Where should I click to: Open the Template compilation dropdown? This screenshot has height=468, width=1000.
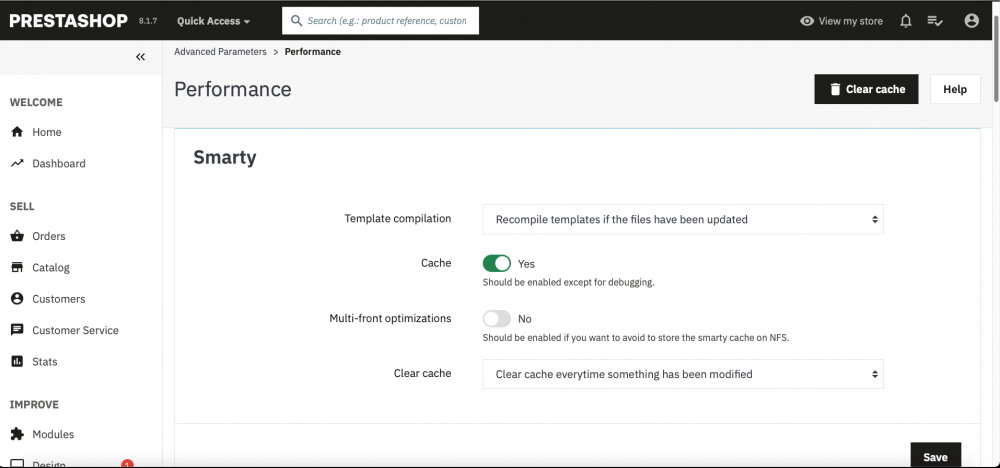(x=683, y=219)
